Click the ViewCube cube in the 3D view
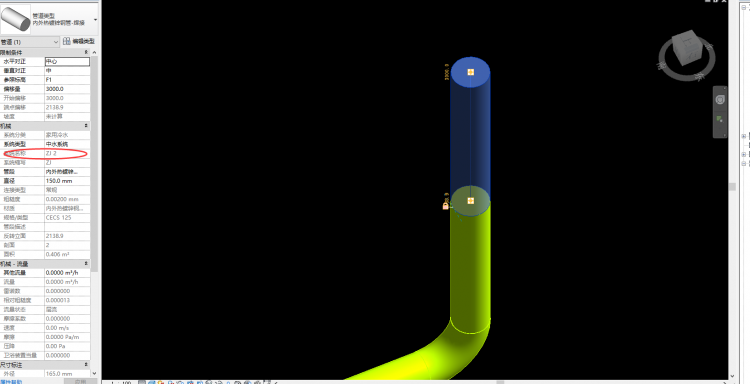 pos(686,48)
